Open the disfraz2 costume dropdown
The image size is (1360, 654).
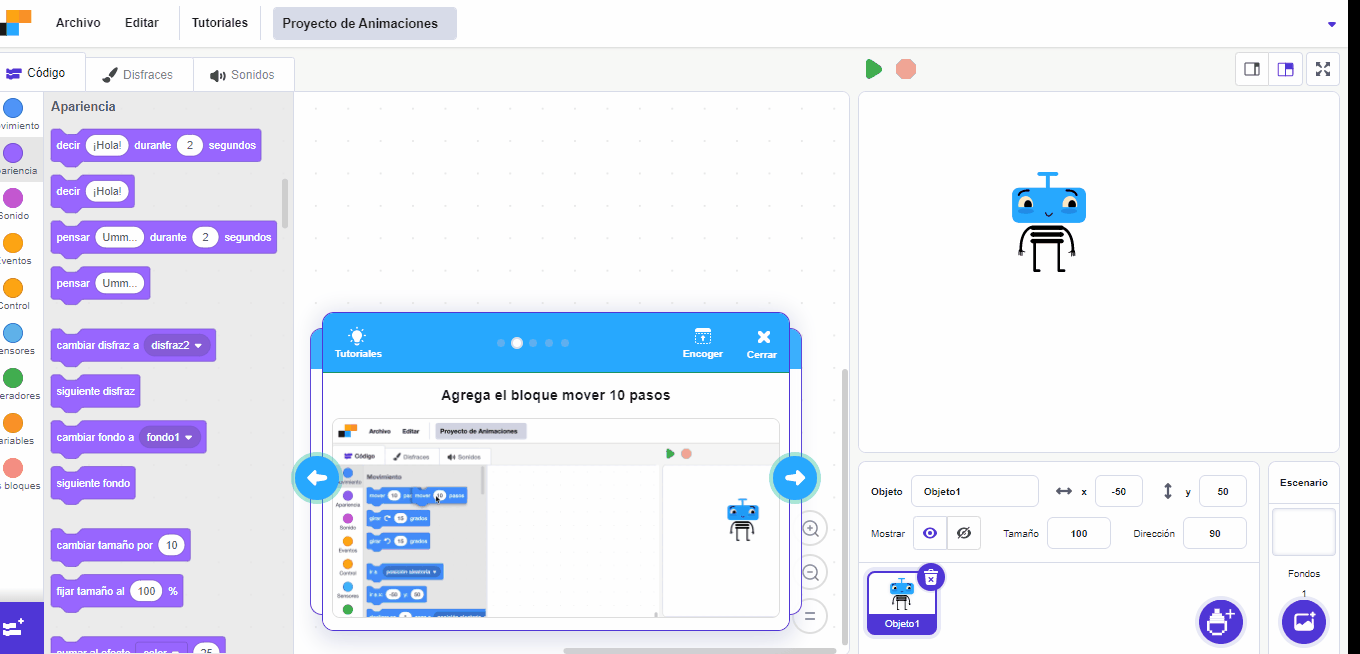pyautogui.click(x=177, y=345)
